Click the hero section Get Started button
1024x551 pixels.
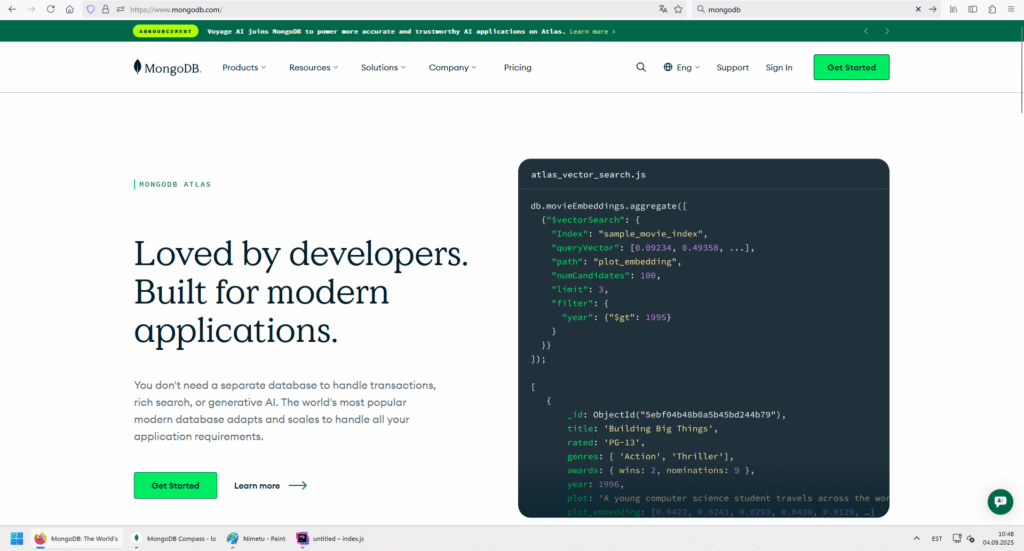click(175, 485)
